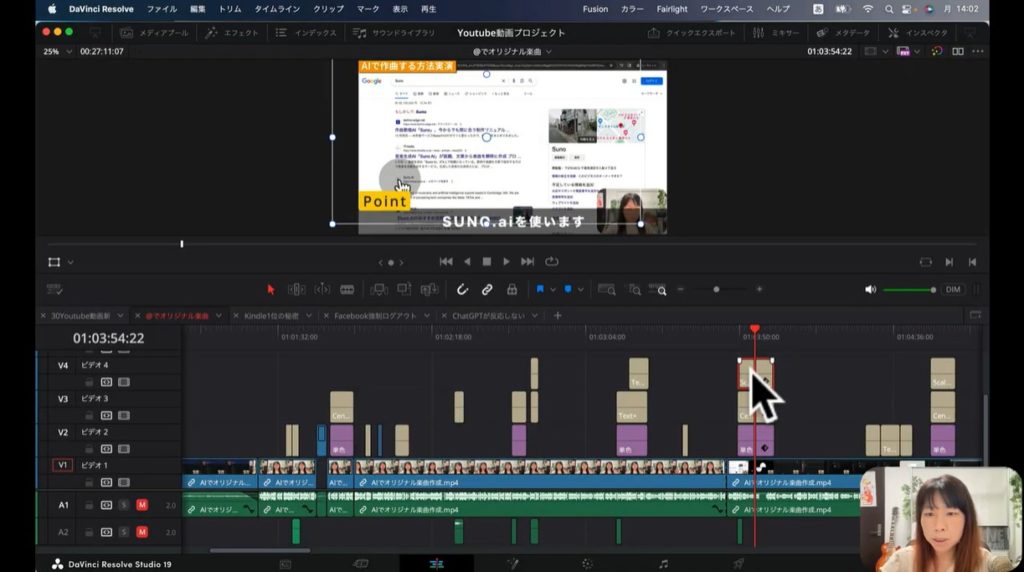
Task: Open the flag color dropdown arrow
Action: click(x=553, y=290)
